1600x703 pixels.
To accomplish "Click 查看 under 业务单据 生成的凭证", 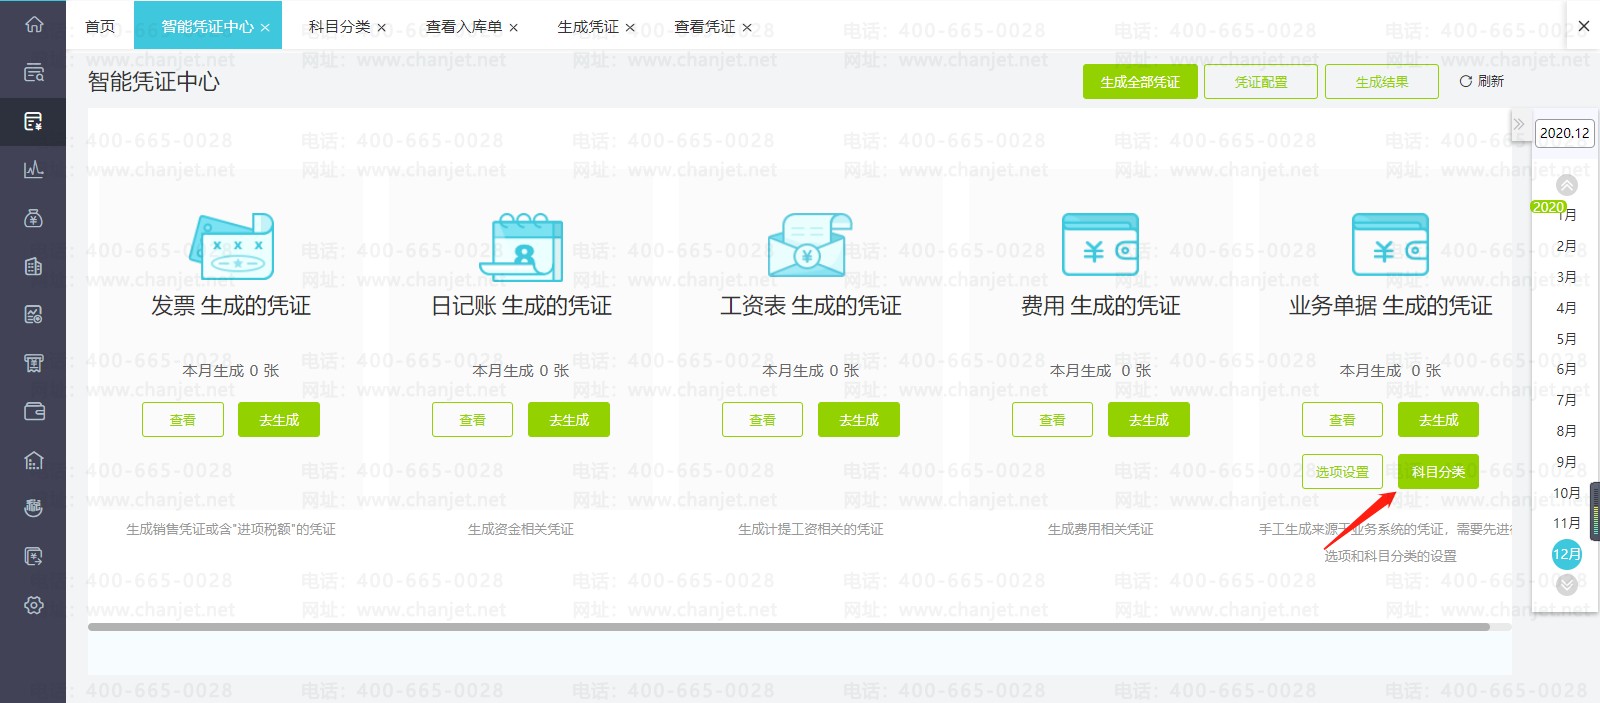I will (1342, 420).
